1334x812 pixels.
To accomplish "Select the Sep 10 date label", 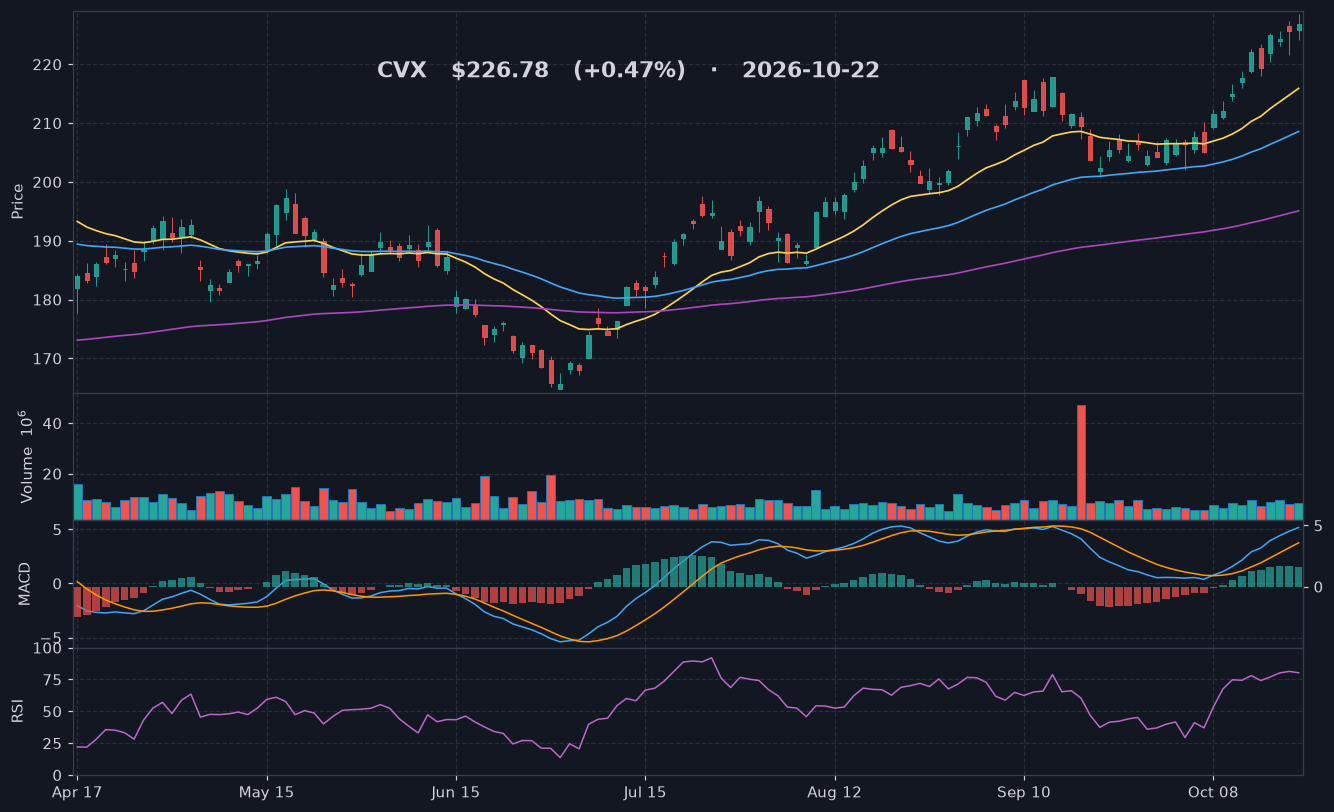I will click(x=1024, y=793).
